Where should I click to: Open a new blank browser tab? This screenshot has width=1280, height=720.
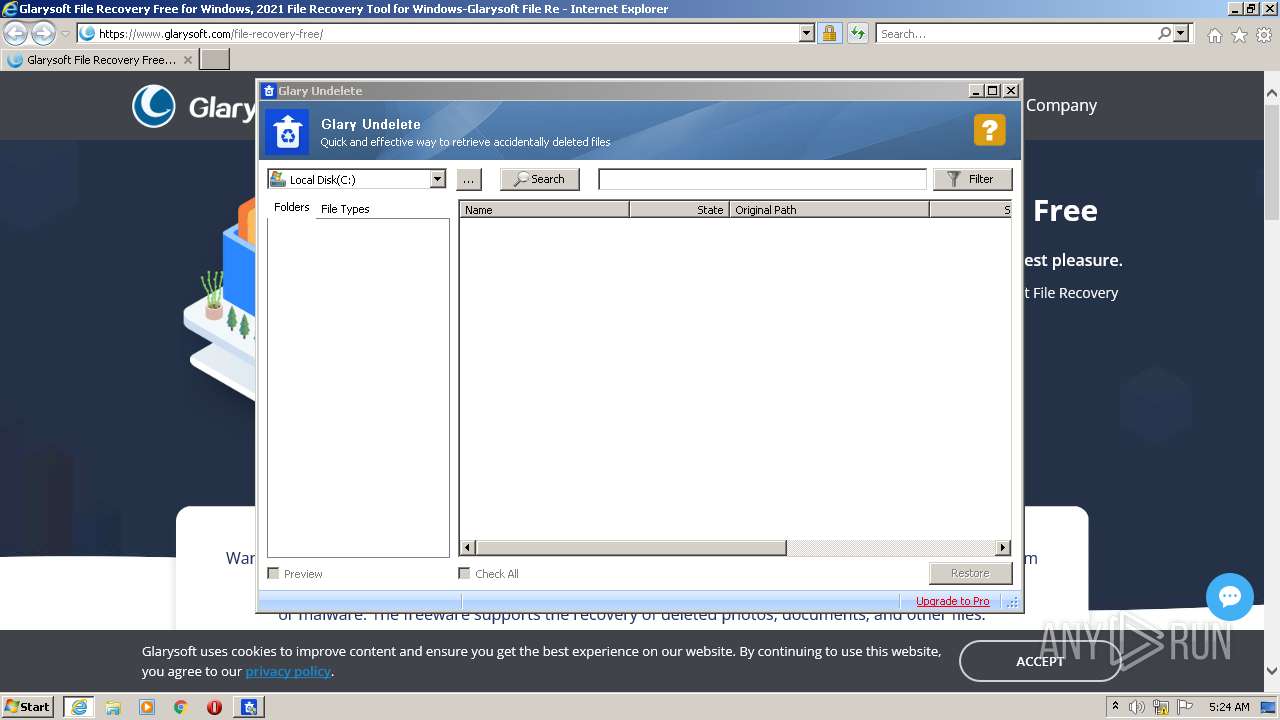214,60
